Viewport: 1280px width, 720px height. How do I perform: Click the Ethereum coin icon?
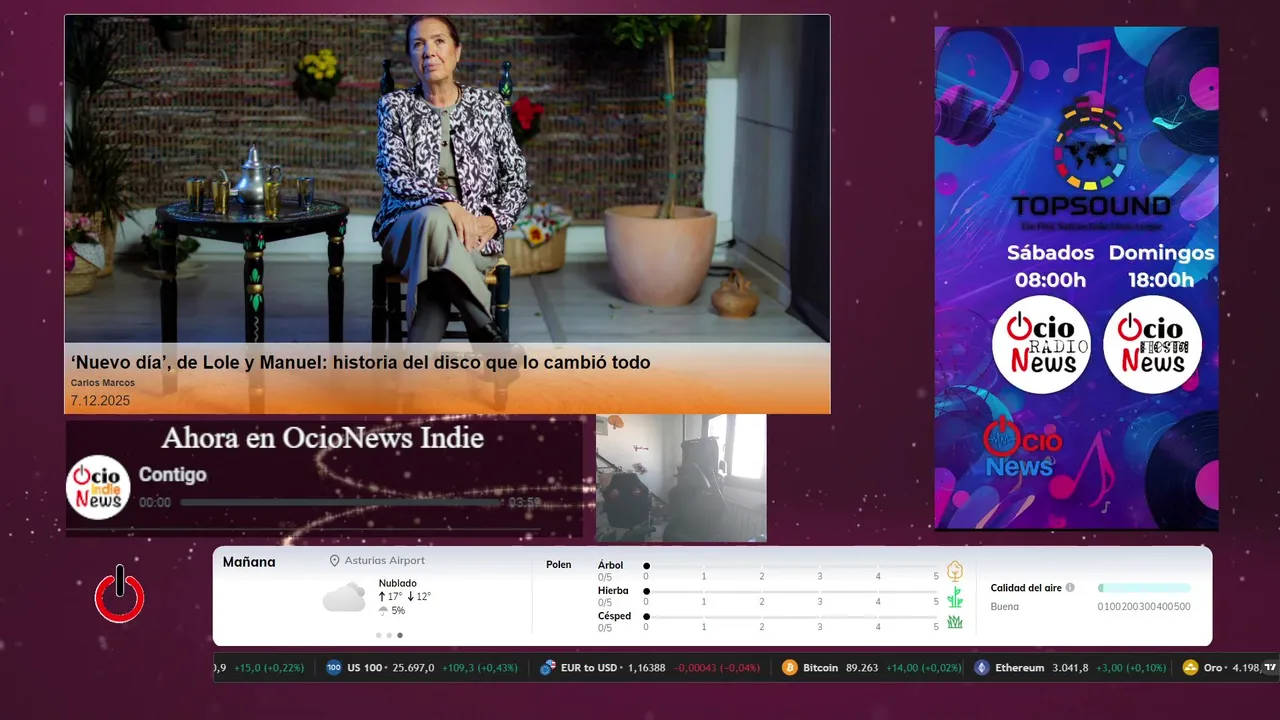982,668
